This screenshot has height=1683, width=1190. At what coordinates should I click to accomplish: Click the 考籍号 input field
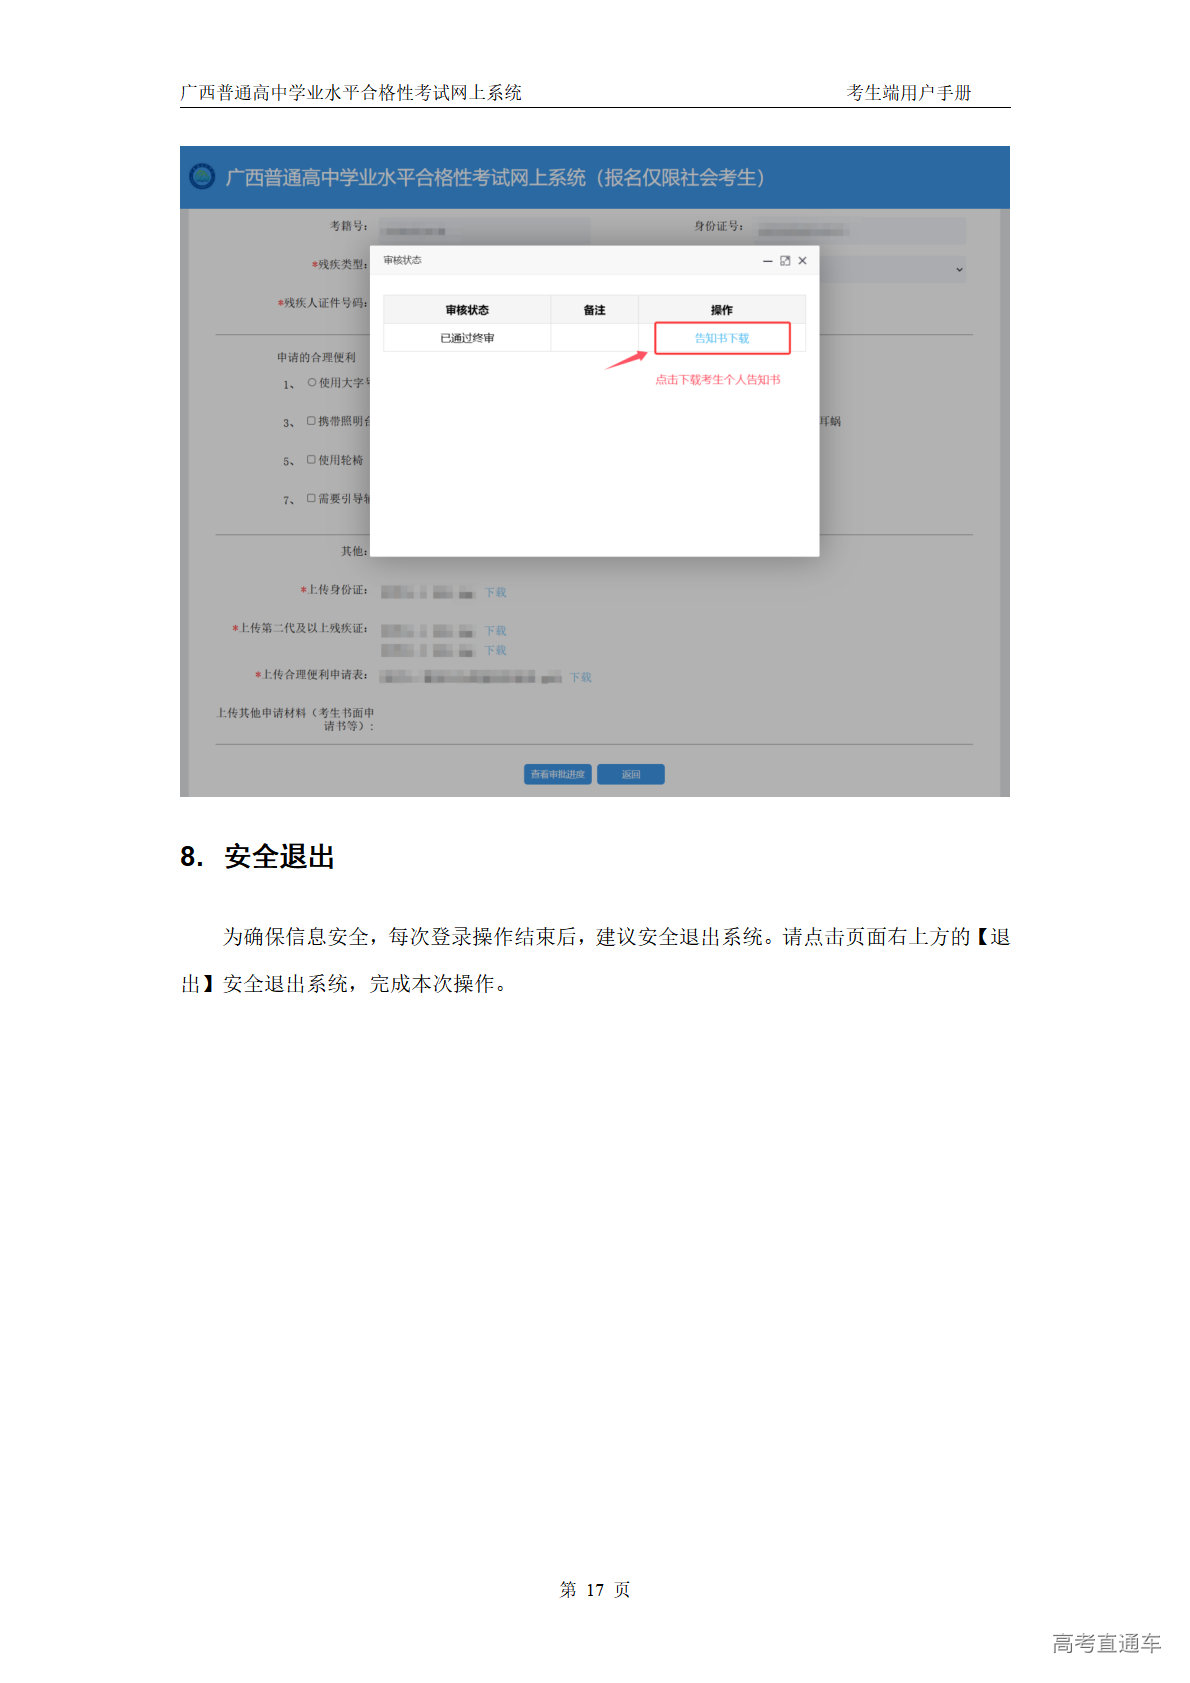tap(484, 229)
